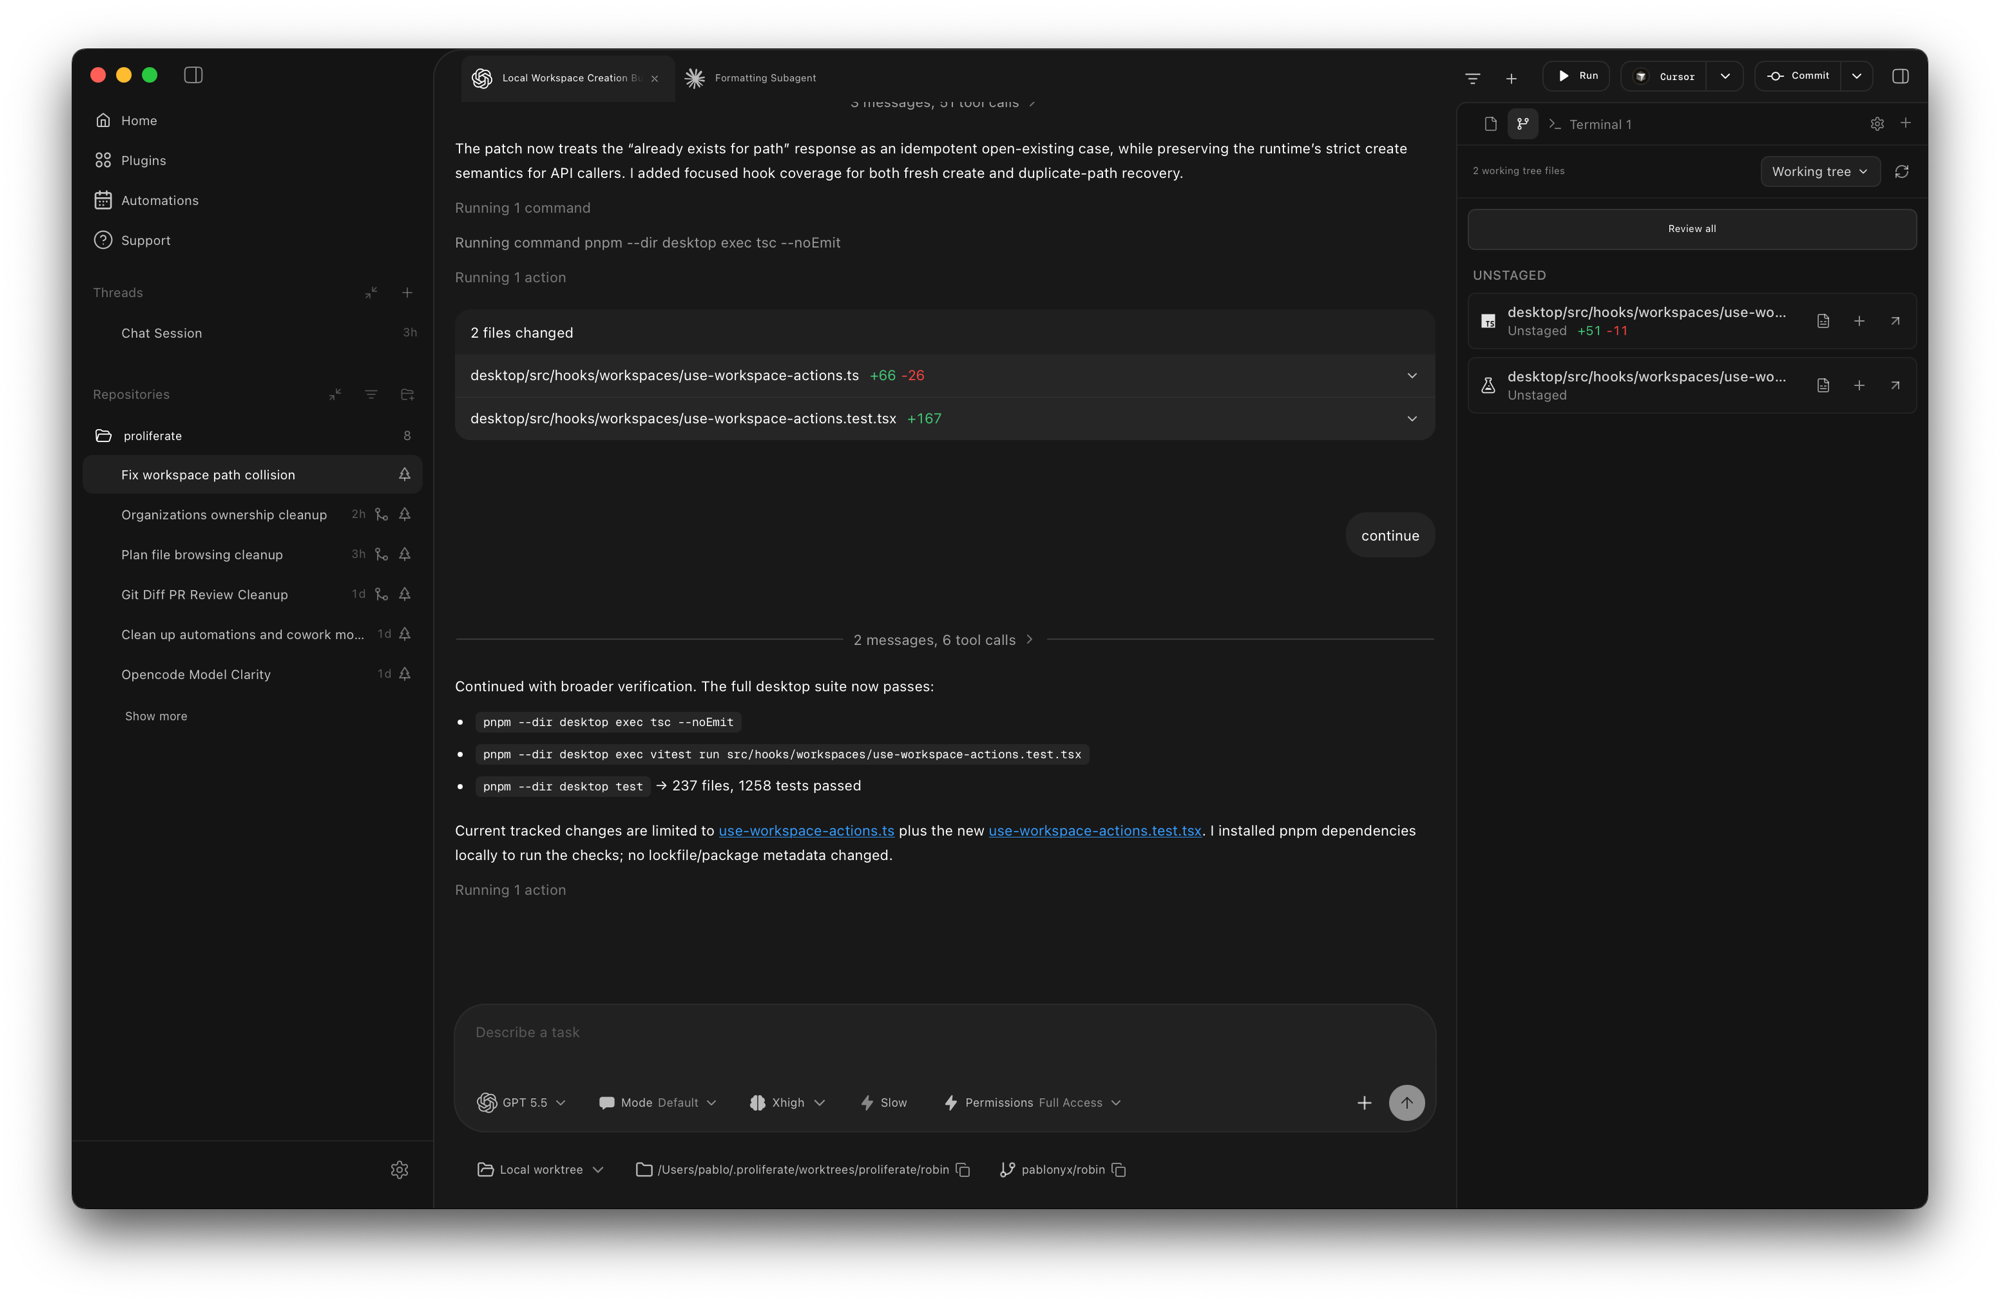Select the git changes branch icon tab
Image resolution: width=2000 pixels, height=1304 pixels.
[1523, 124]
